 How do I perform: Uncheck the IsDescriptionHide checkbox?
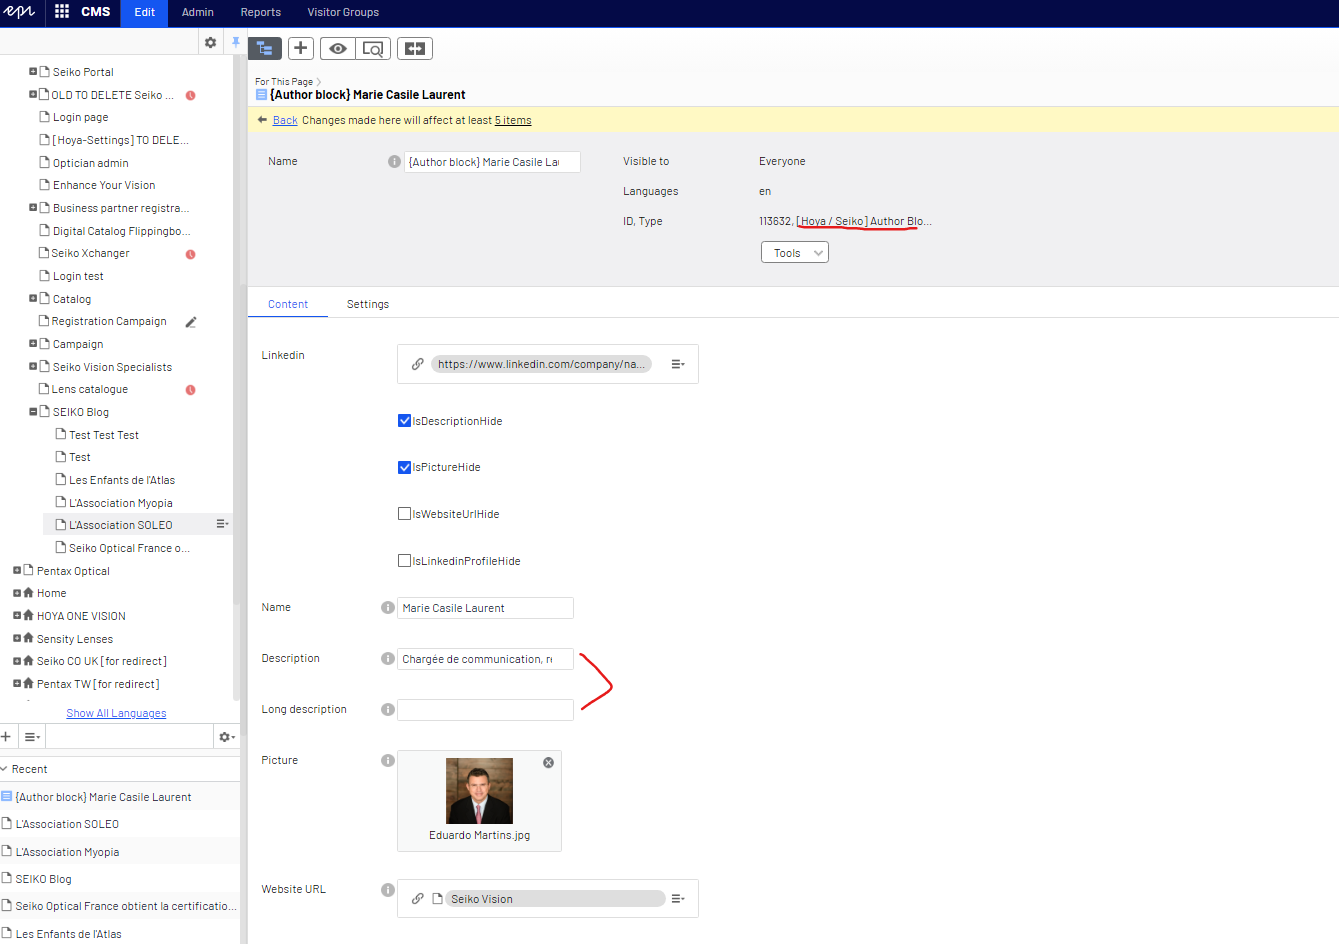(x=405, y=421)
